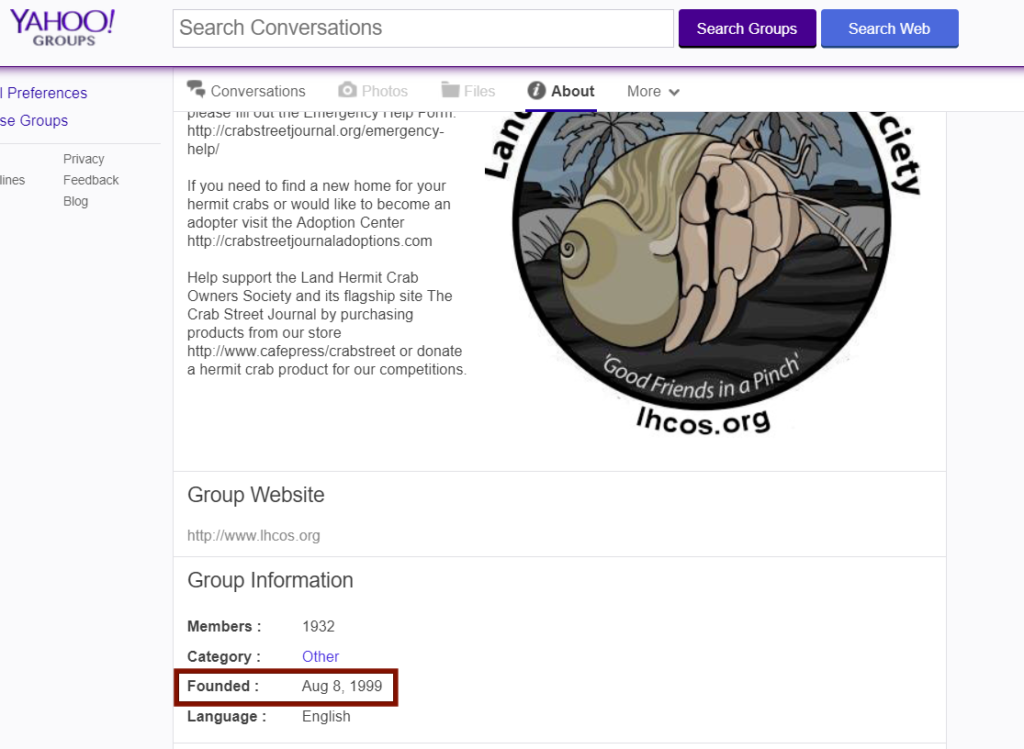Visit the Privacy link
The width and height of the screenshot is (1024, 749).
(x=83, y=159)
